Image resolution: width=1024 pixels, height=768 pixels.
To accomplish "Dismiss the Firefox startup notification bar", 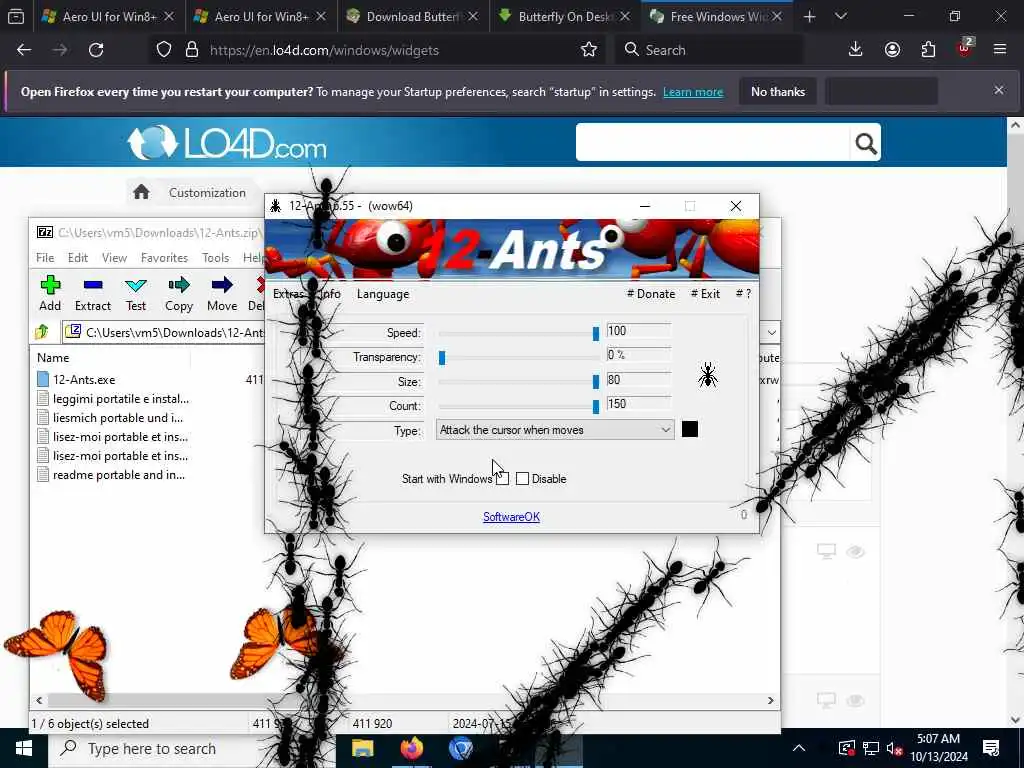I will point(999,90).
